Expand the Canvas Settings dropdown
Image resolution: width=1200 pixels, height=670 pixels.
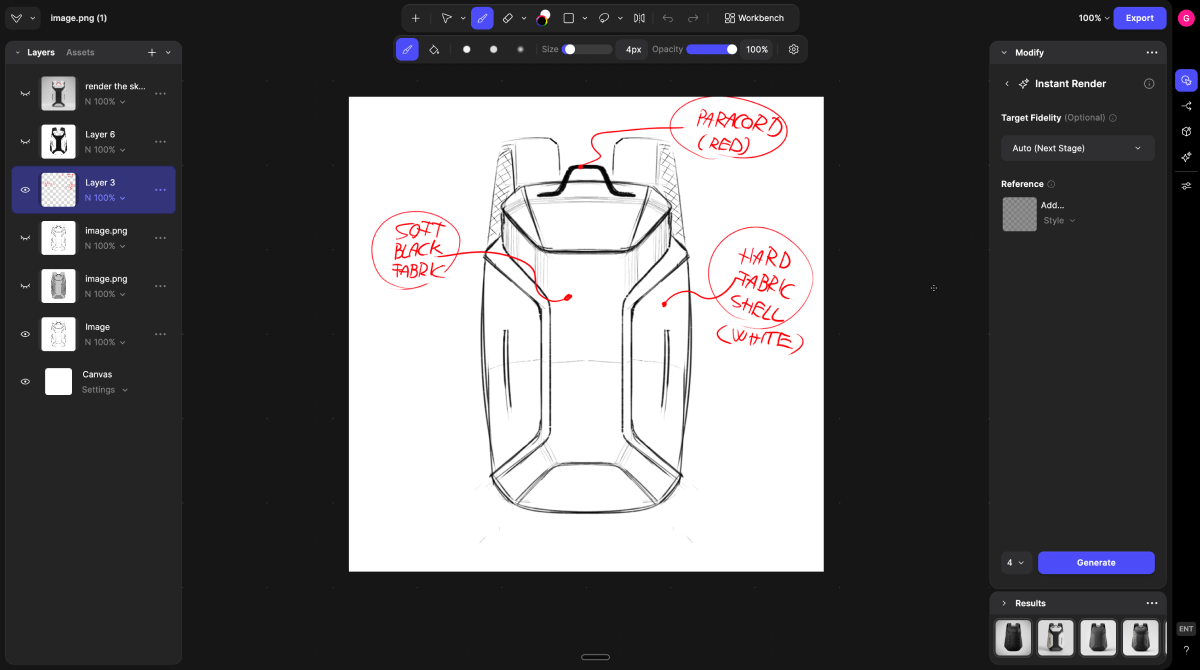pyautogui.click(x=105, y=390)
